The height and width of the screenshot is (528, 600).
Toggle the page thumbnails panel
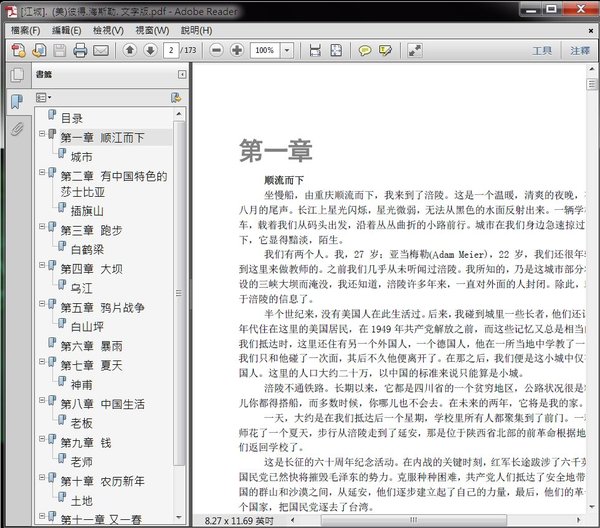point(17,76)
